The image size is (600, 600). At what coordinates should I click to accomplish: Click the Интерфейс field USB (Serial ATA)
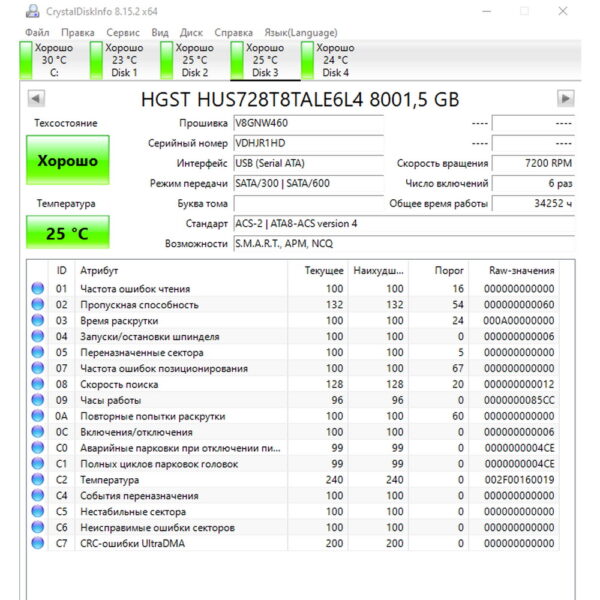308,163
